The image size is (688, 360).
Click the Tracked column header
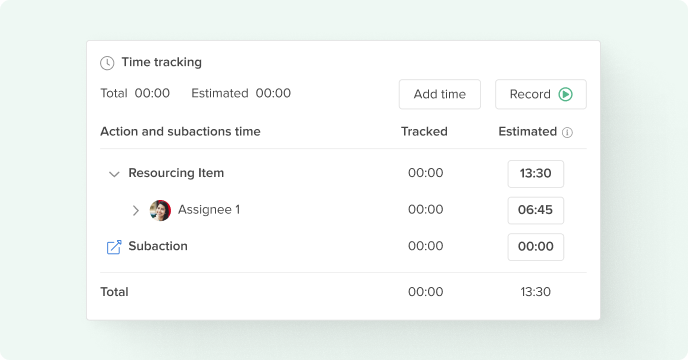(424, 132)
